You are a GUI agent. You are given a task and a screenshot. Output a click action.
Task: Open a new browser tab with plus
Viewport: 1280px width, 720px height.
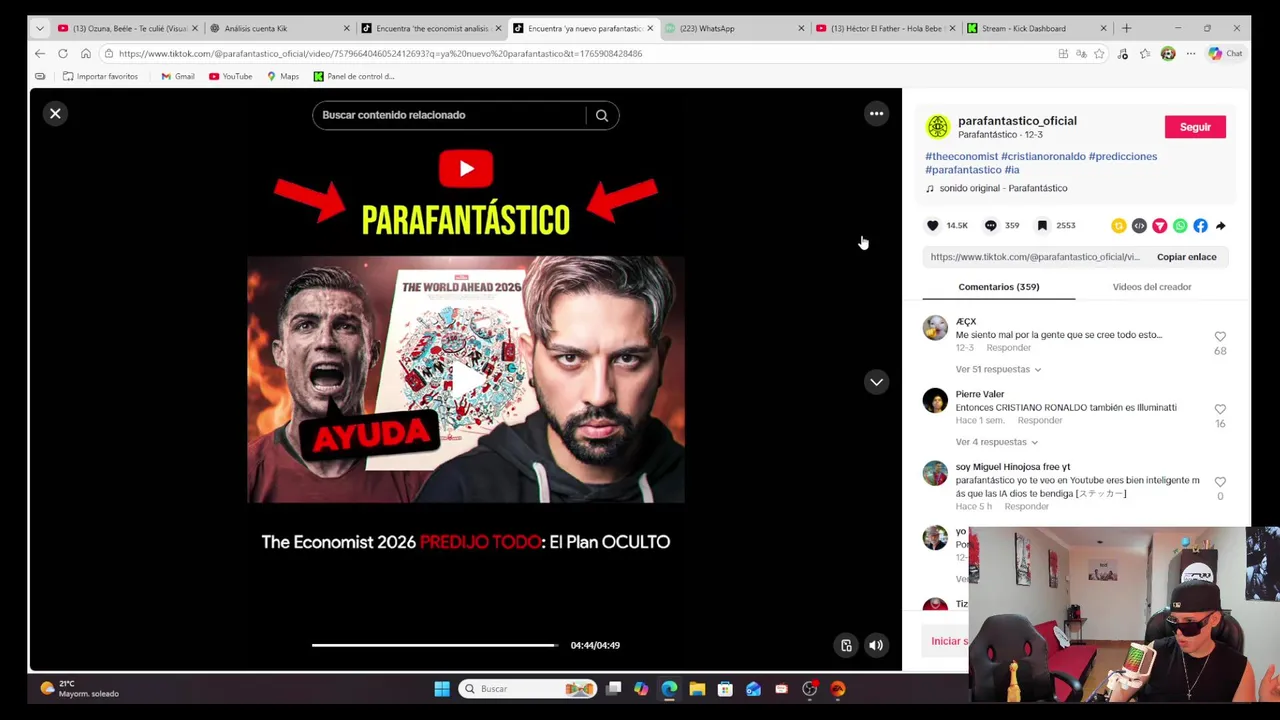1126,28
